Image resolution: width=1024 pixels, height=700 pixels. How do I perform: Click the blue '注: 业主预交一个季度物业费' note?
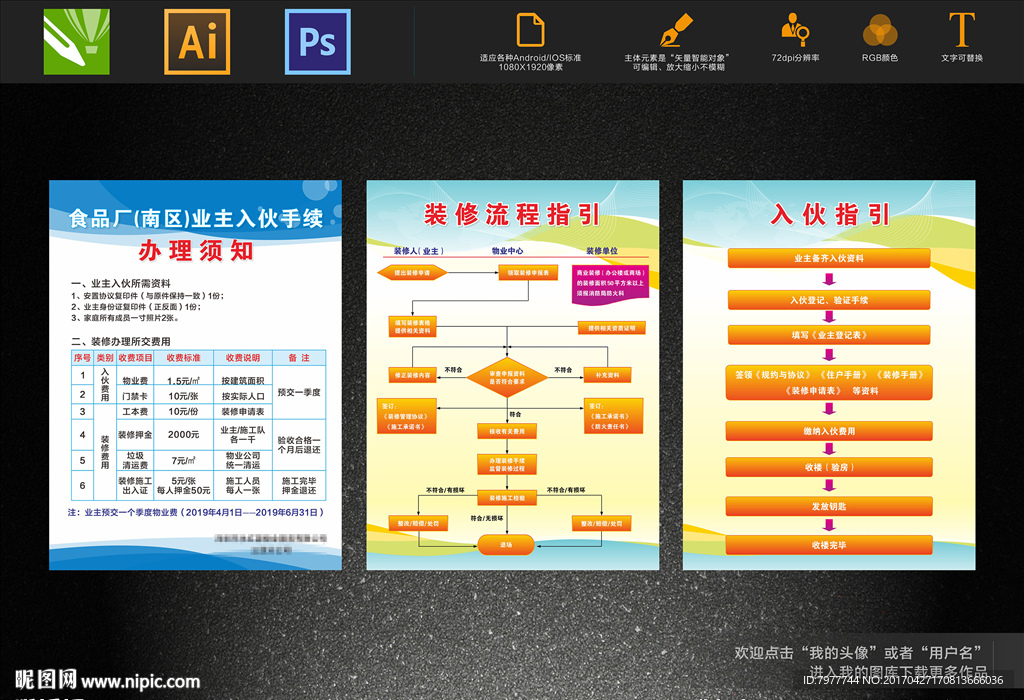[x=196, y=513]
